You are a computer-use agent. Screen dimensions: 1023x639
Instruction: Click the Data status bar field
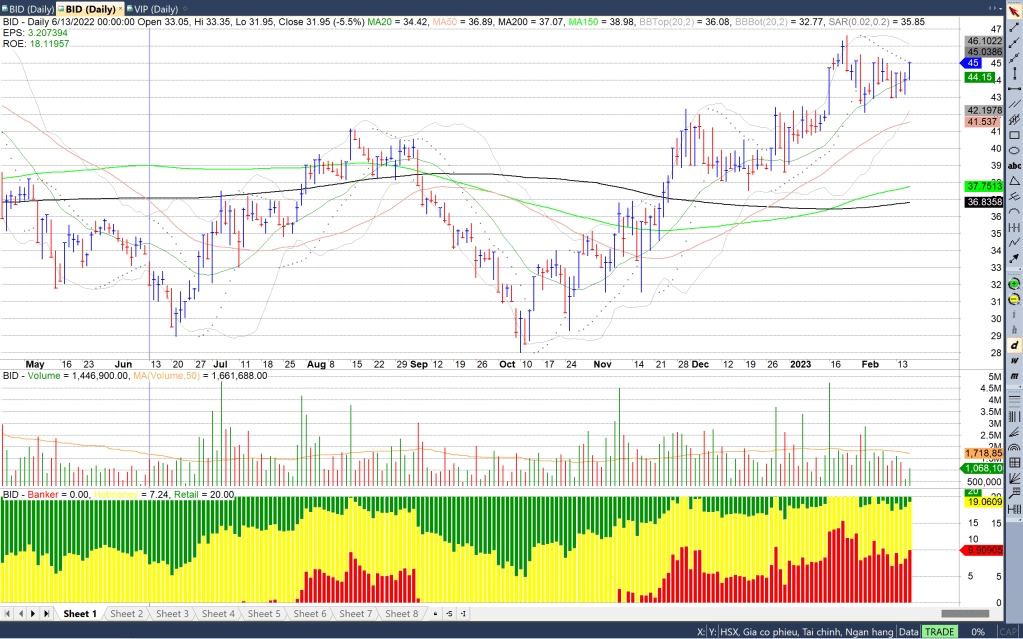click(908, 632)
